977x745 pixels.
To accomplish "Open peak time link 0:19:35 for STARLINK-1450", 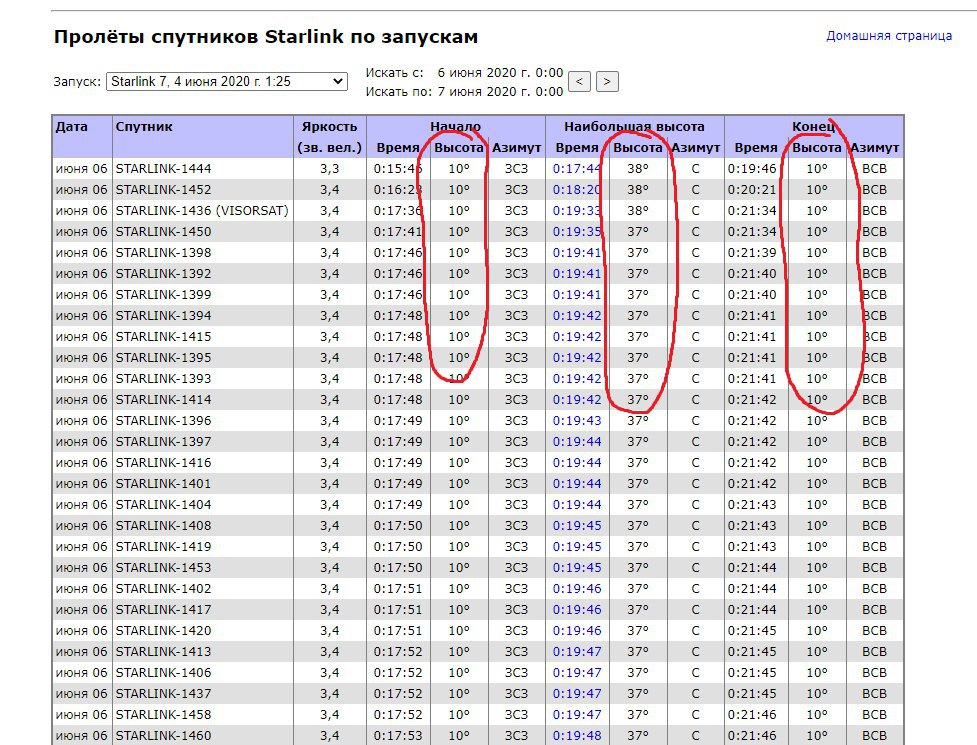I will (577, 232).
